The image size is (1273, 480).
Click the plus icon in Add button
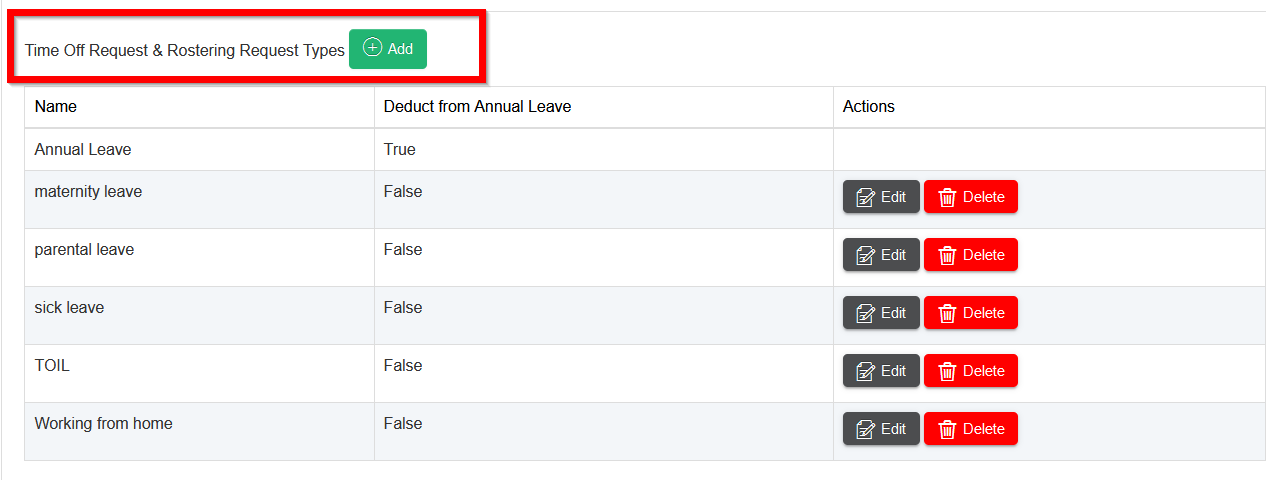372,48
